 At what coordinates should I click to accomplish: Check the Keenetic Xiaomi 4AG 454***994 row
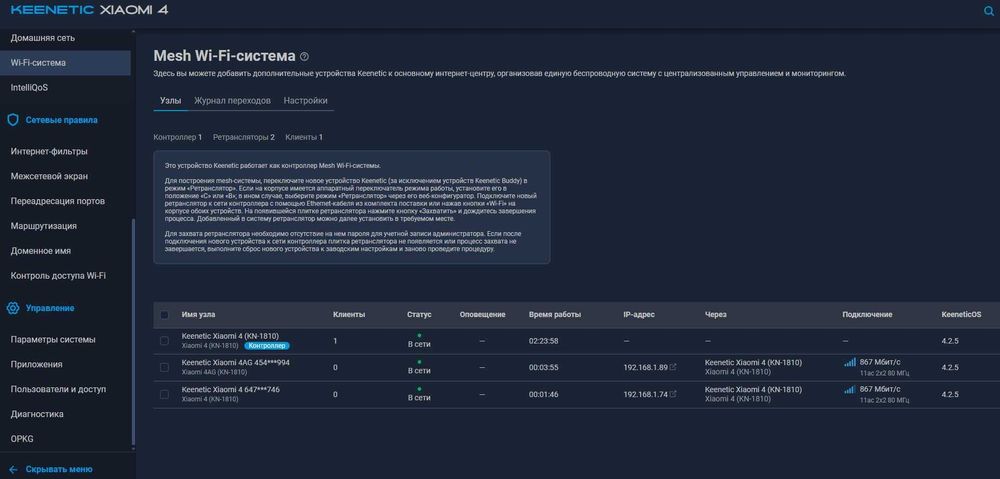click(x=165, y=367)
